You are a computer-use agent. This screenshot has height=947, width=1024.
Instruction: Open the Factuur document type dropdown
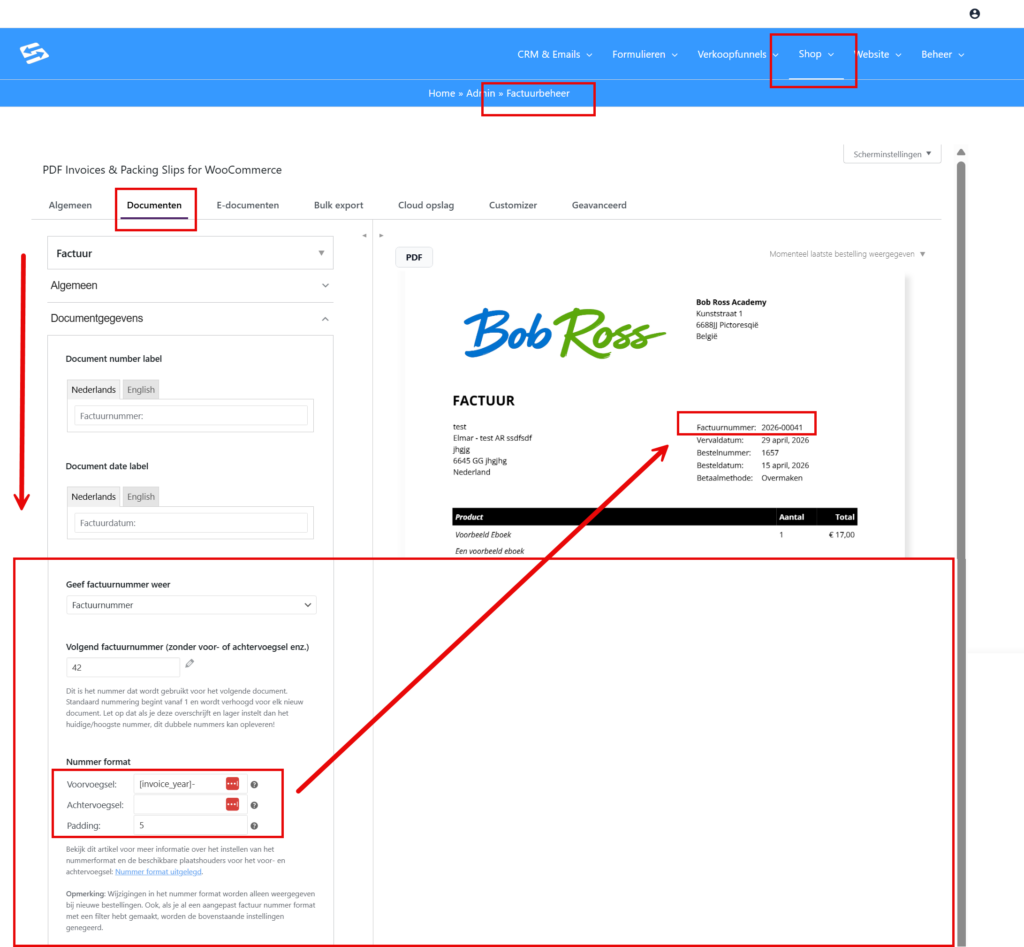click(x=190, y=253)
